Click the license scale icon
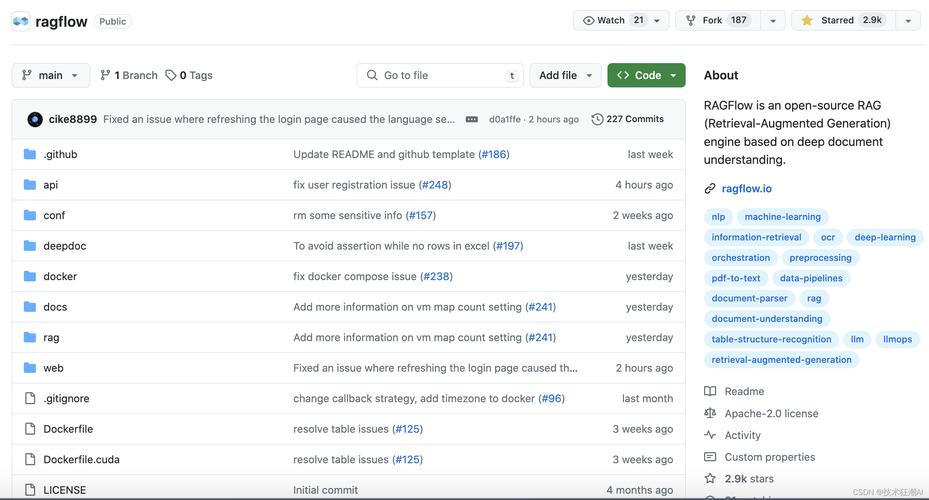 710,413
